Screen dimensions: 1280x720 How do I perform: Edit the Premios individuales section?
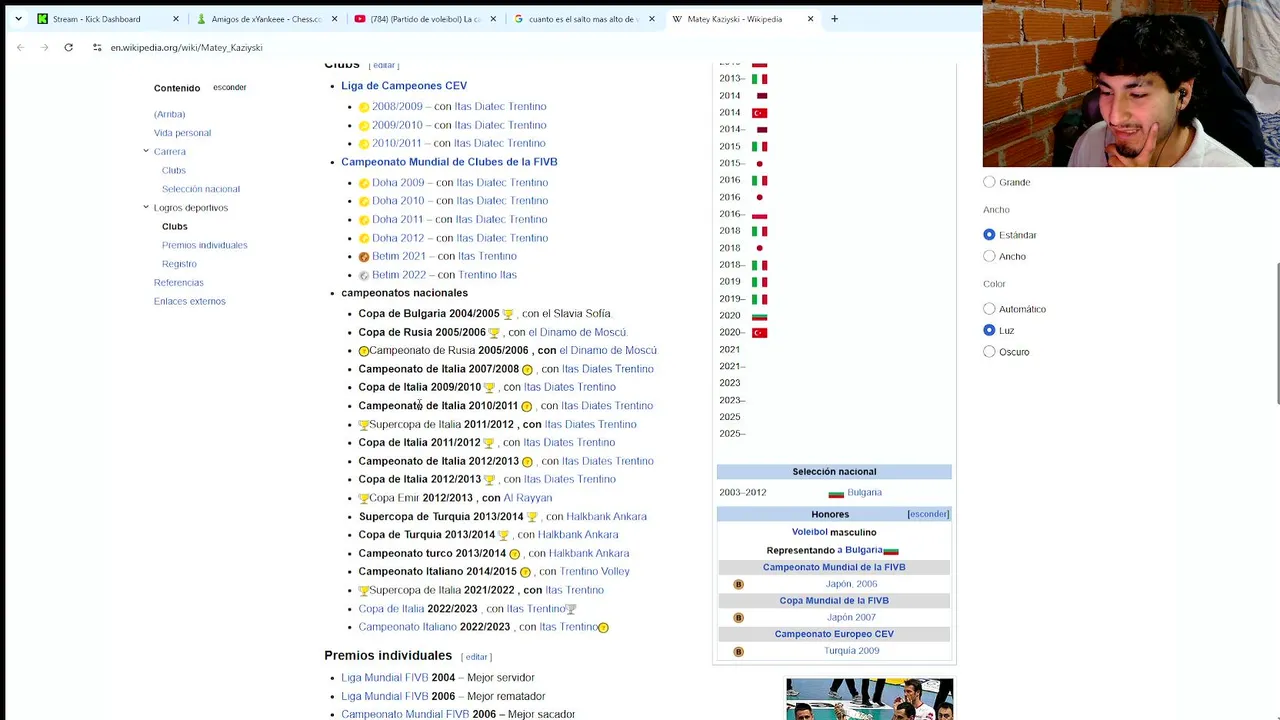(x=476, y=657)
